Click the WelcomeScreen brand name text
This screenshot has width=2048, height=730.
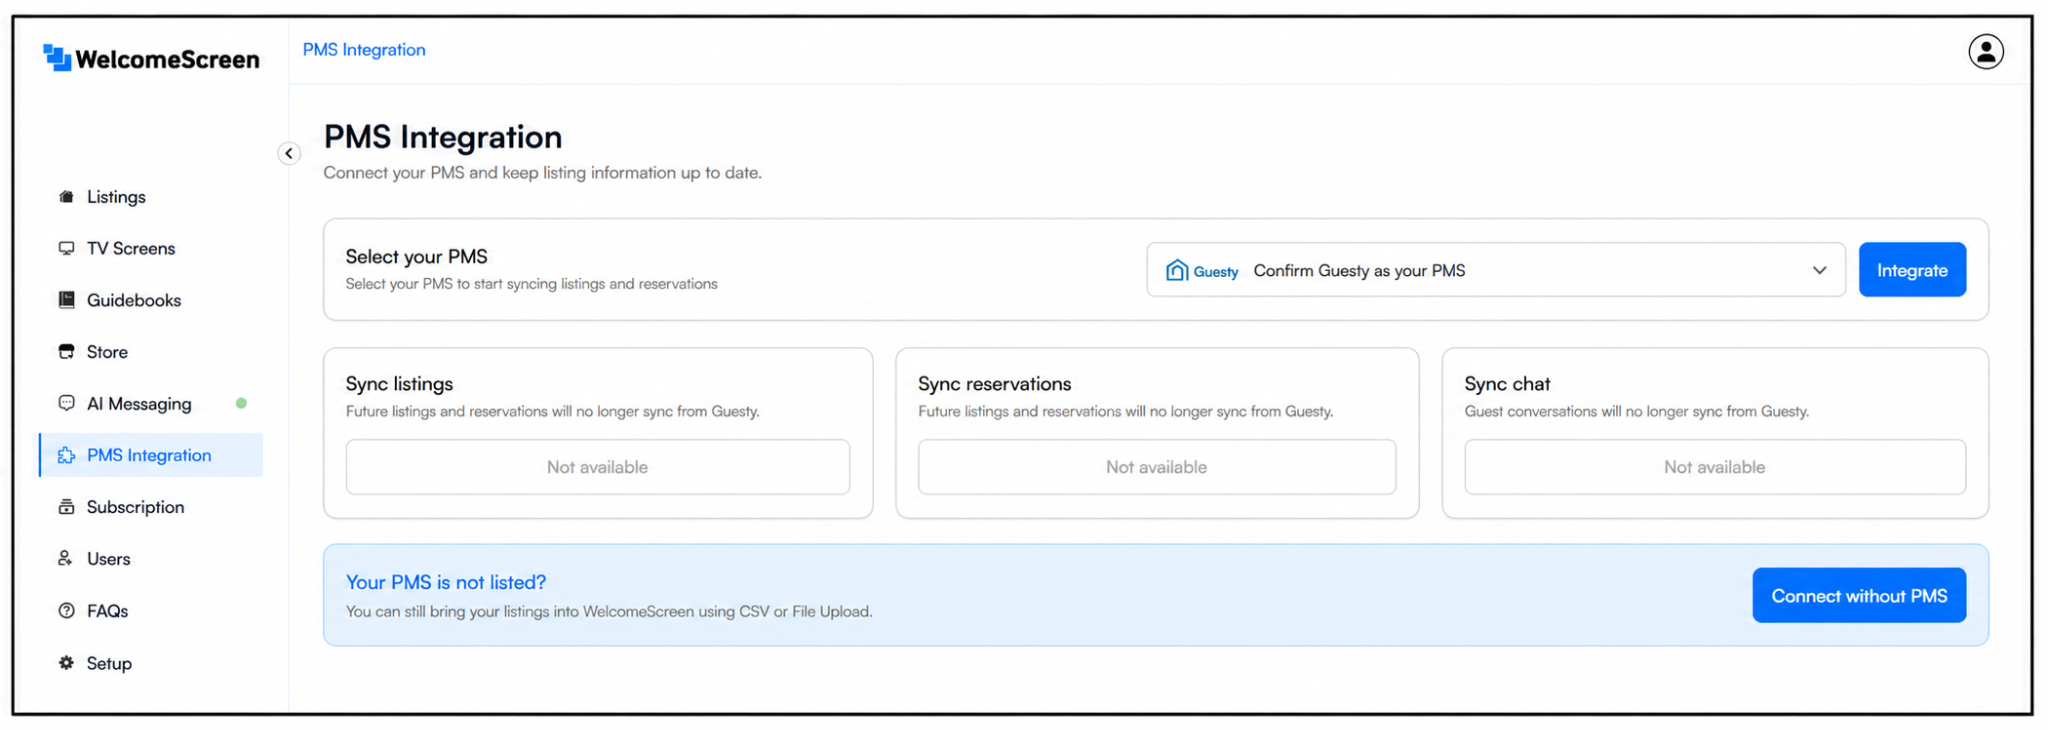pyautogui.click(x=167, y=60)
